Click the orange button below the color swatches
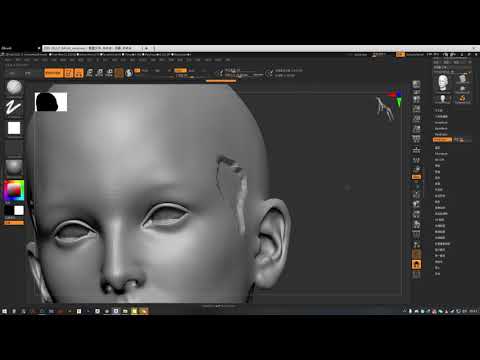Screen dimensions: 480x360 tap(14, 222)
